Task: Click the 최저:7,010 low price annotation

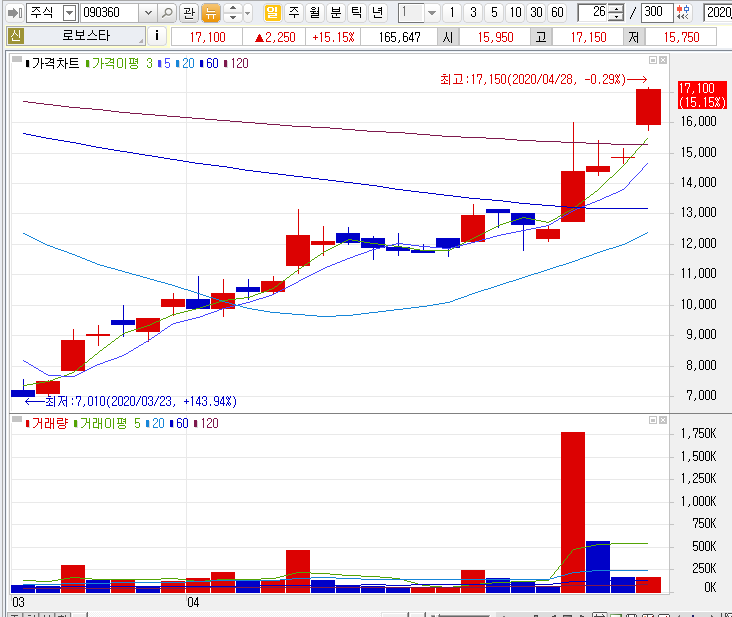Action: (131, 401)
